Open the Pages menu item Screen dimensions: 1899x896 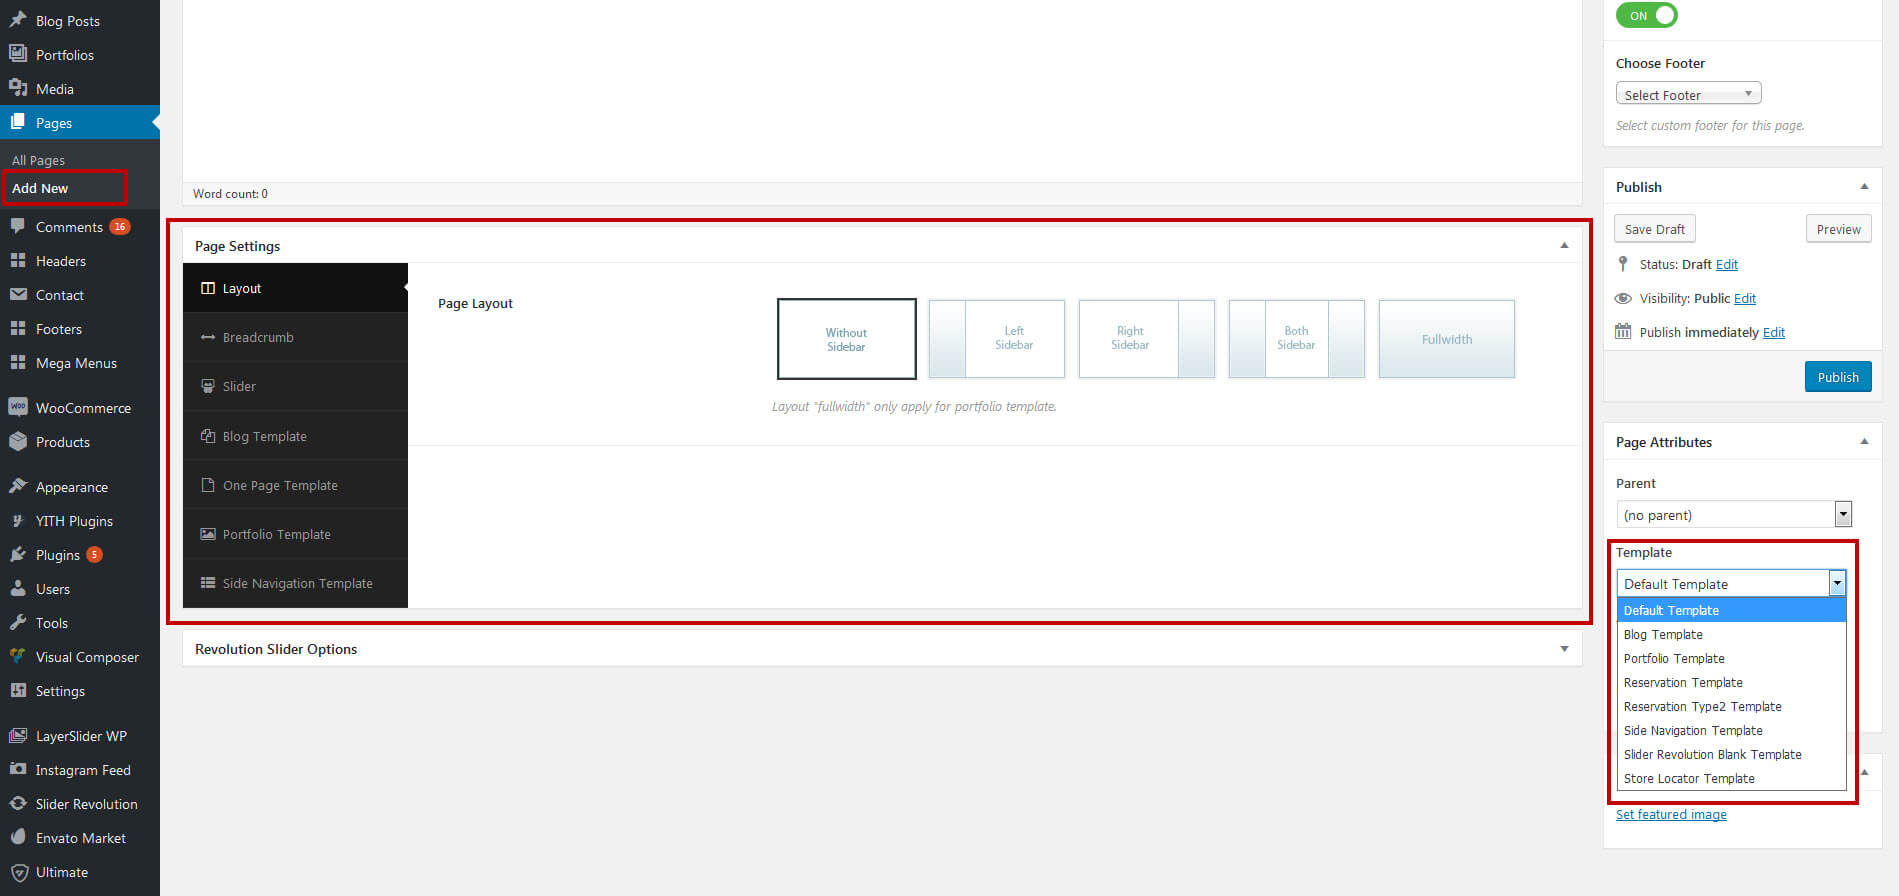coord(80,122)
